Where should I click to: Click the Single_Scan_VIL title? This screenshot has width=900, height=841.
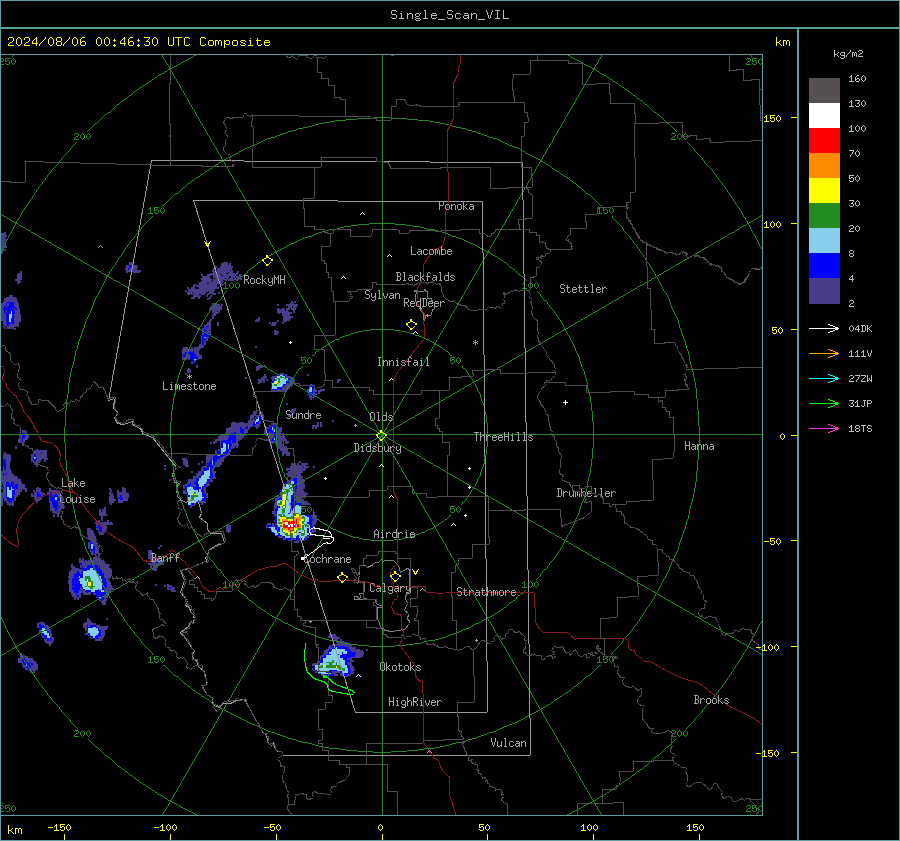point(449,15)
